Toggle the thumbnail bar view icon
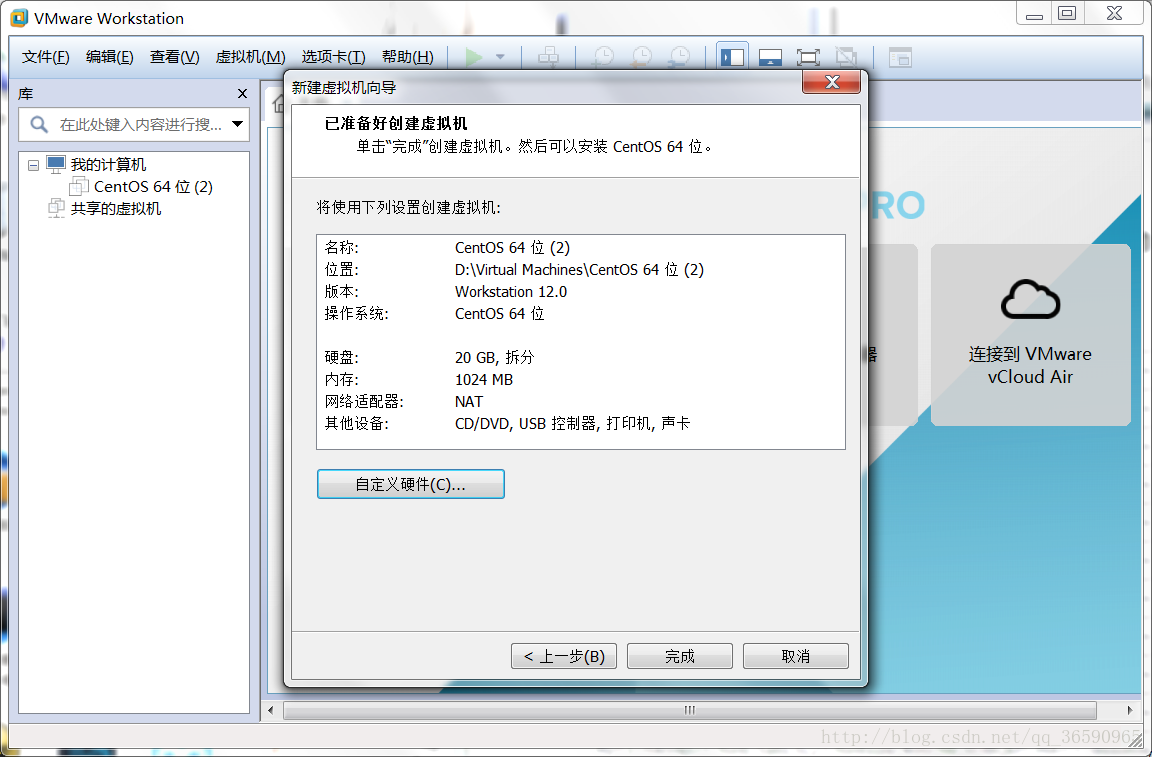This screenshot has height=757, width=1152. click(x=770, y=57)
